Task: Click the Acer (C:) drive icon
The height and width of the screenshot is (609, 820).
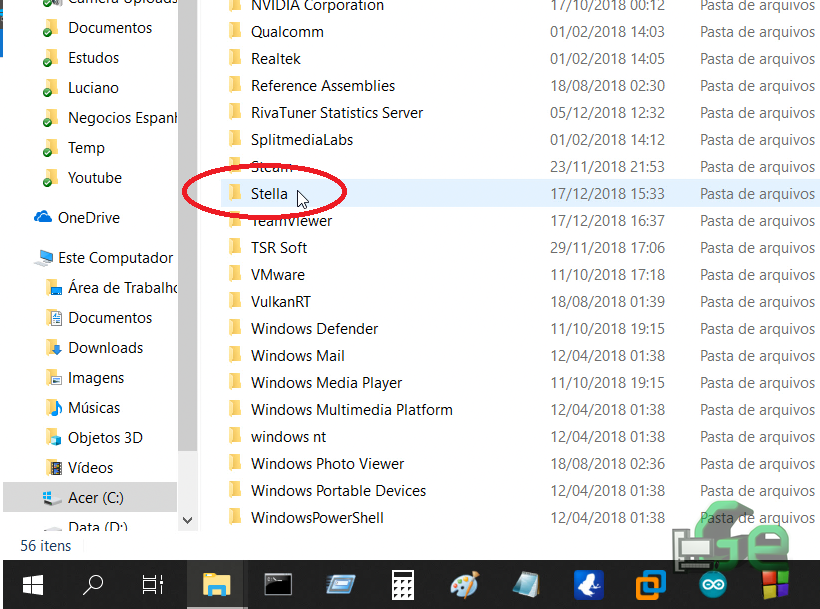Action: tap(52, 498)
